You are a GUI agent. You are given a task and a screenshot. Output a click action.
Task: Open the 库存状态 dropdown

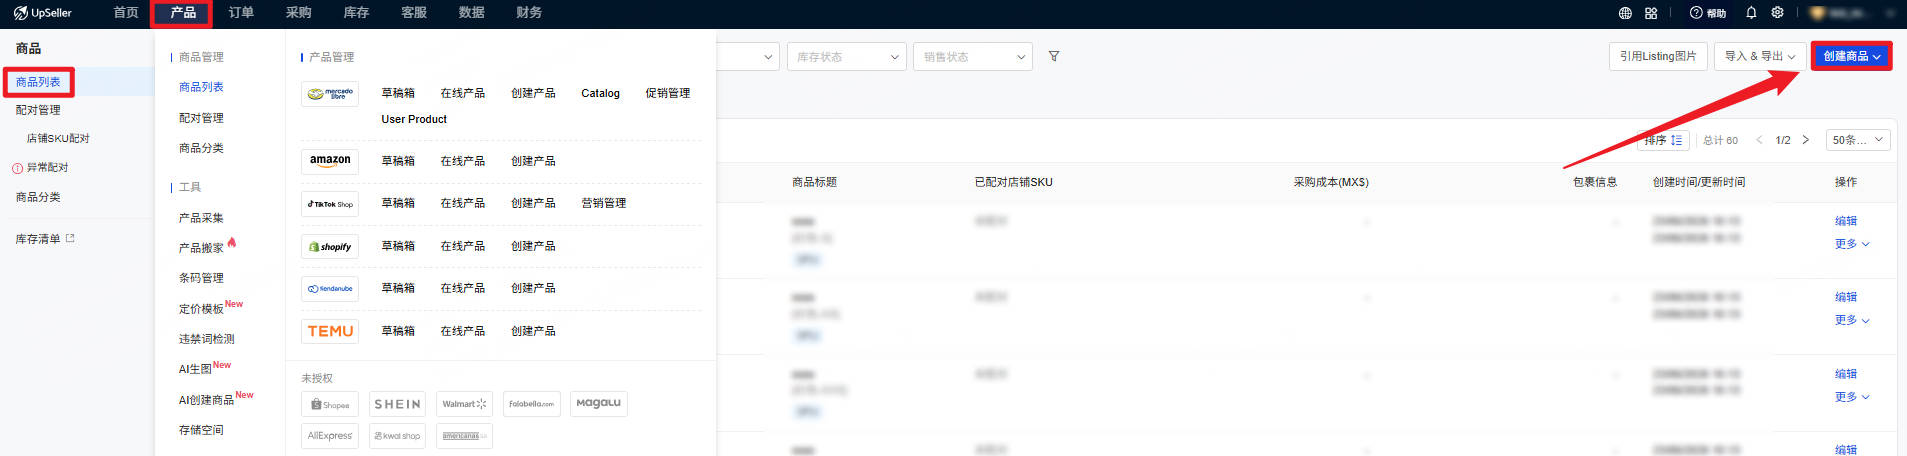tap(847, 56)
